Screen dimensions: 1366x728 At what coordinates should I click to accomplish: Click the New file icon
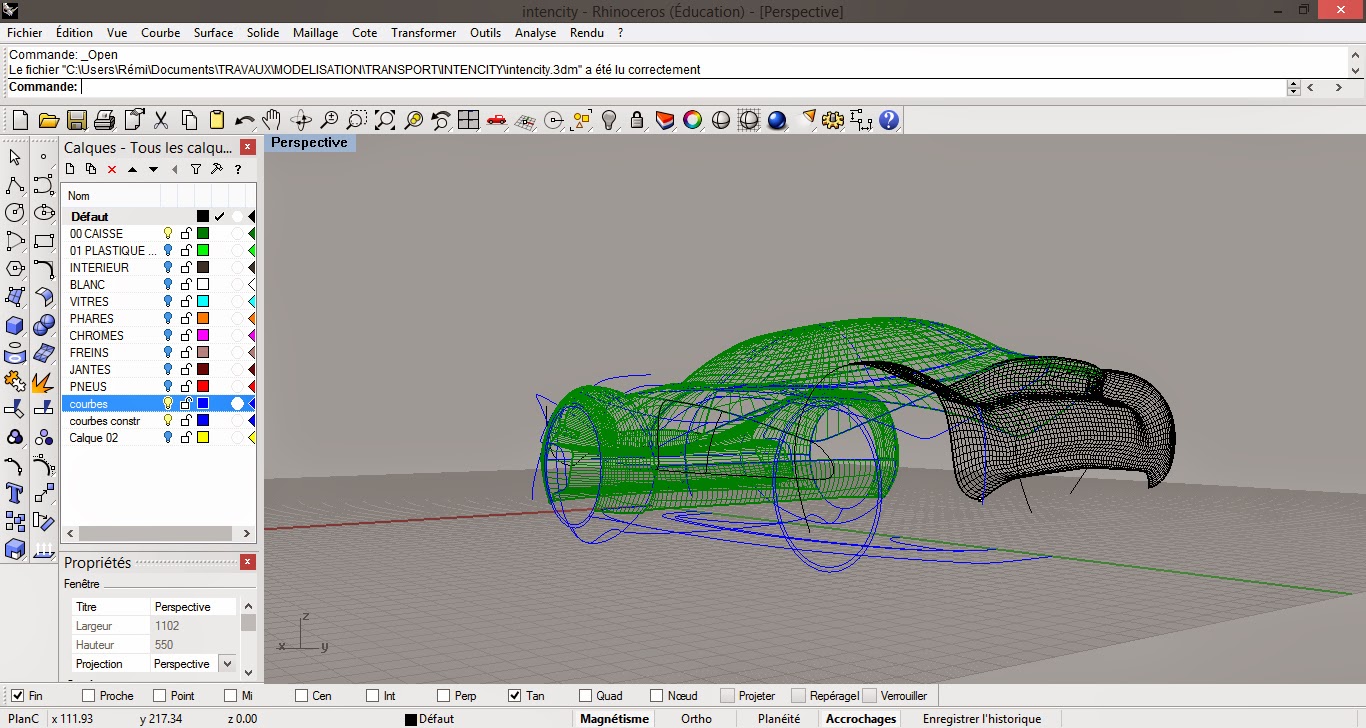20,121
